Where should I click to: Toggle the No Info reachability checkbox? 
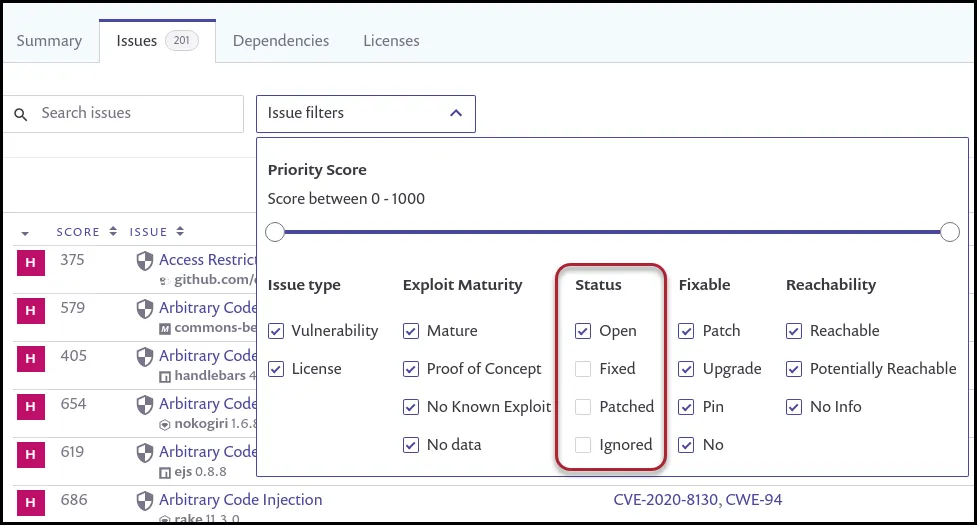(x=794, y=407)
